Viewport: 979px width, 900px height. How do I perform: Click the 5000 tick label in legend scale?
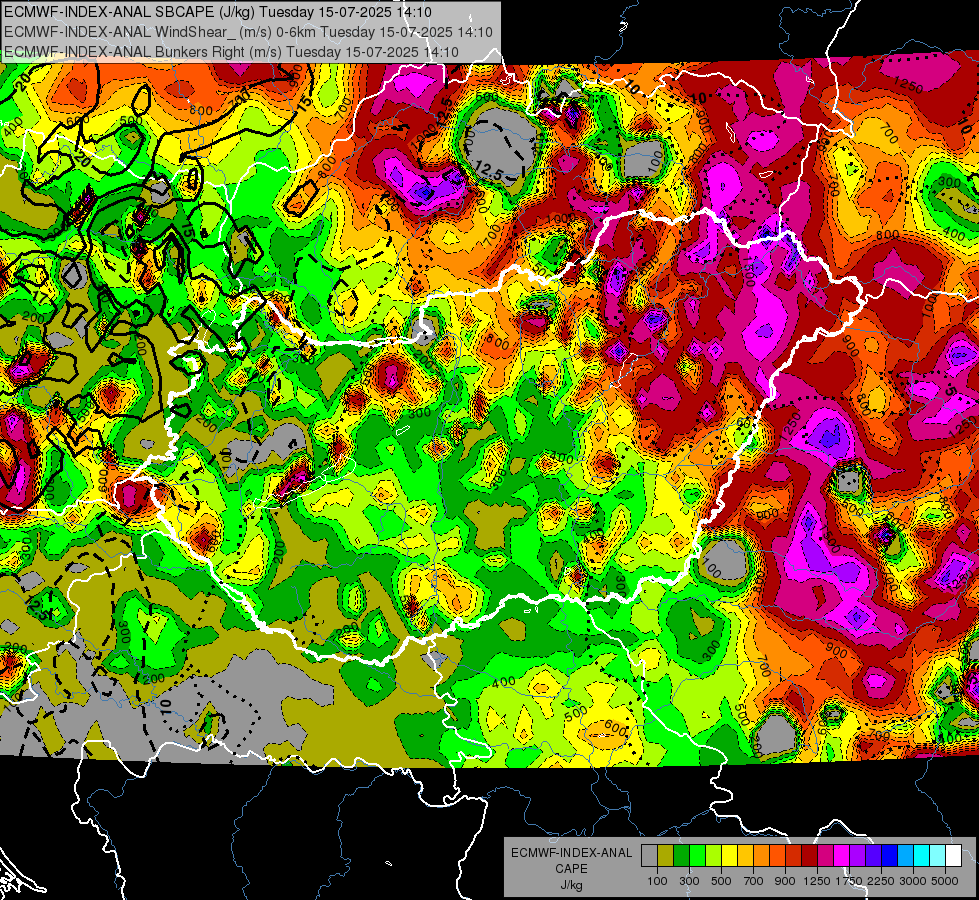click(945, 881)
